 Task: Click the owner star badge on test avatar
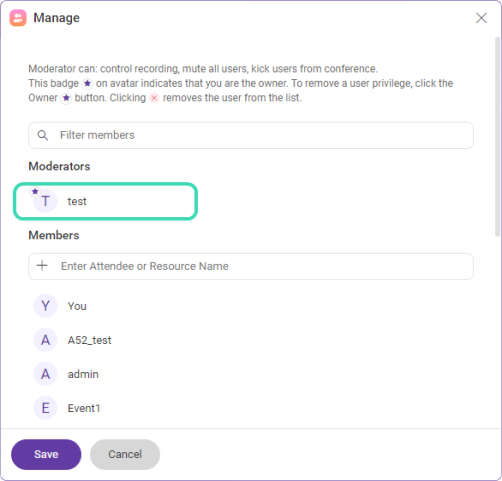[35, 191]
